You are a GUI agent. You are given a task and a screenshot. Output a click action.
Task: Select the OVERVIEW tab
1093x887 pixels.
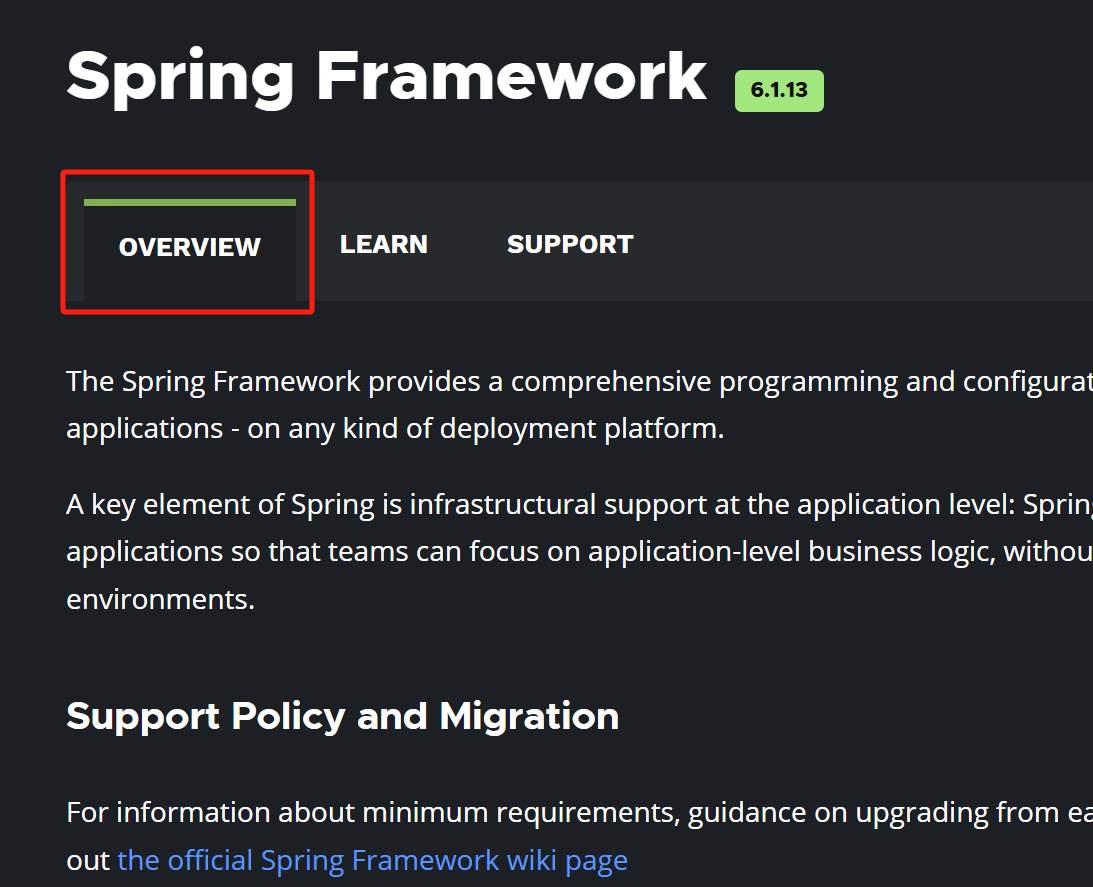click(x=190, y=248)
